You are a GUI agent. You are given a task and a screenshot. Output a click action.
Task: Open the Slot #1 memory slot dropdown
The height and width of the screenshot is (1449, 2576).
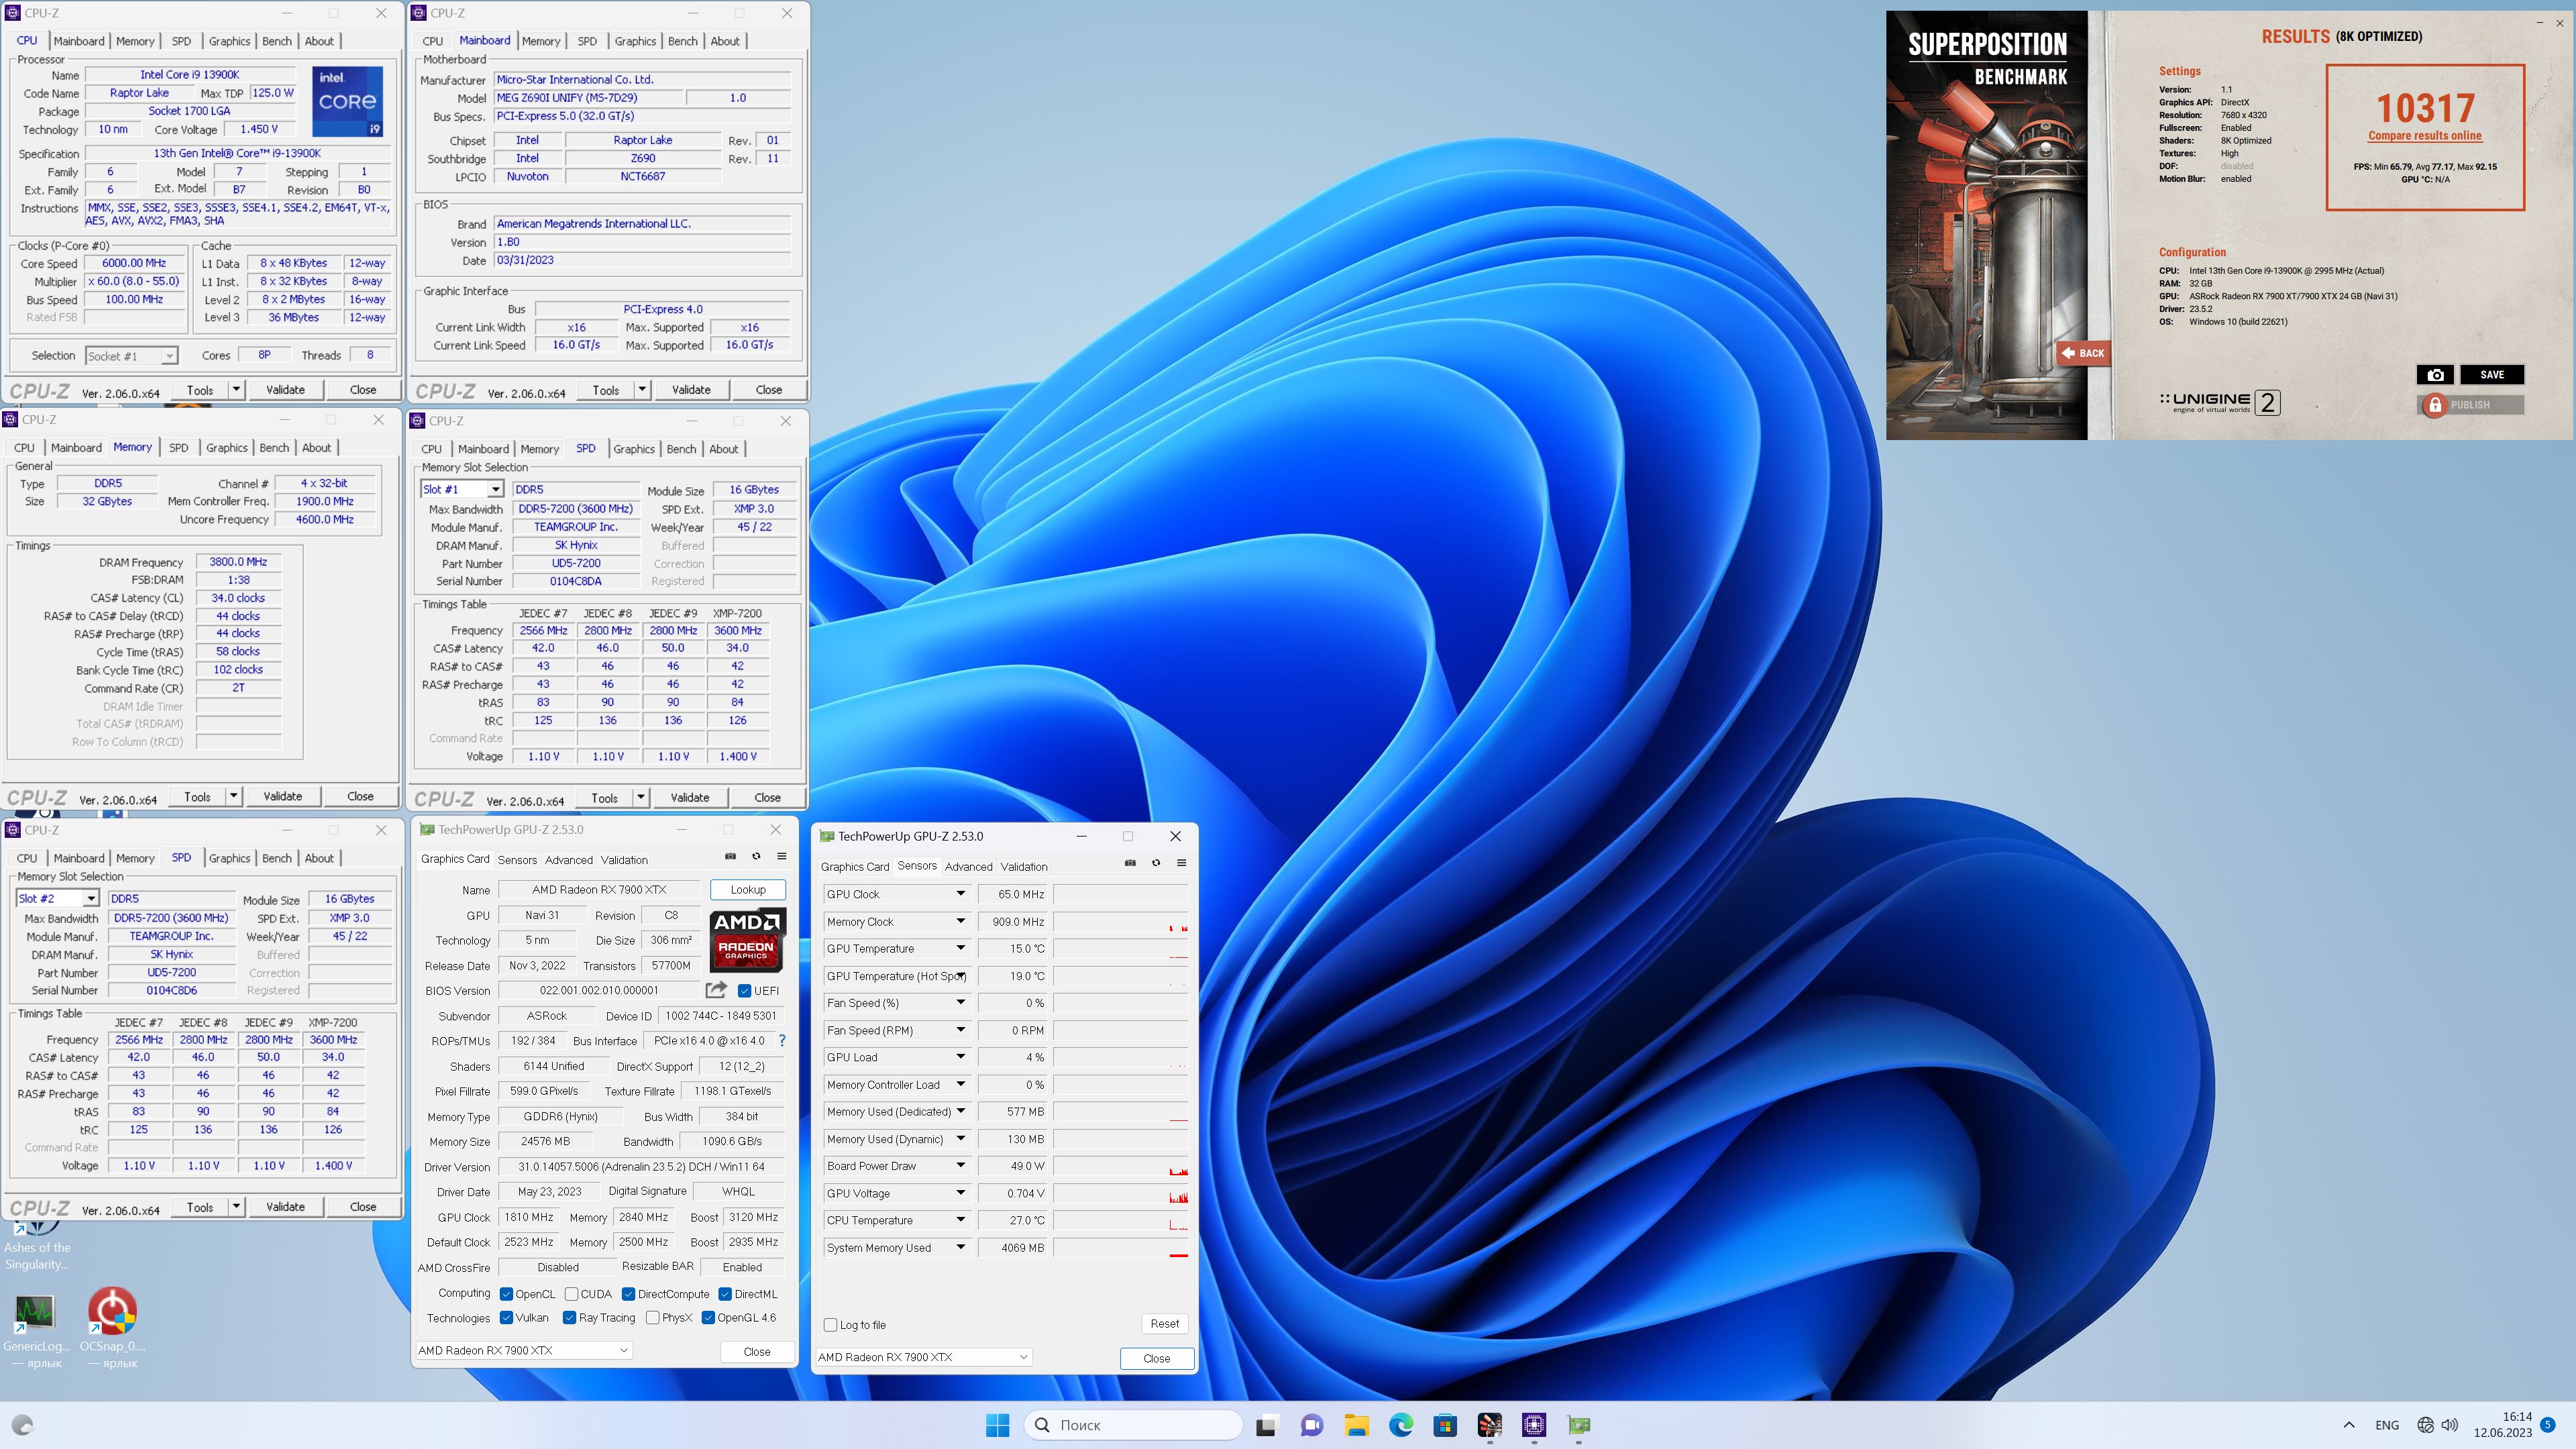pos(495,489)
